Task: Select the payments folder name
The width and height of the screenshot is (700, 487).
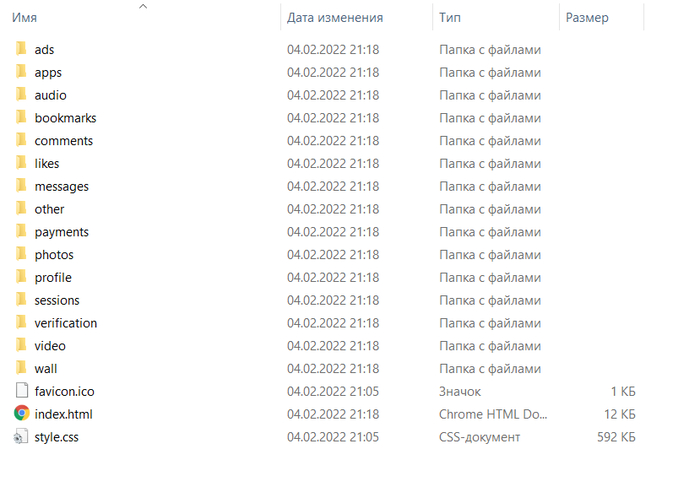Action: click(x=62, y=232)
